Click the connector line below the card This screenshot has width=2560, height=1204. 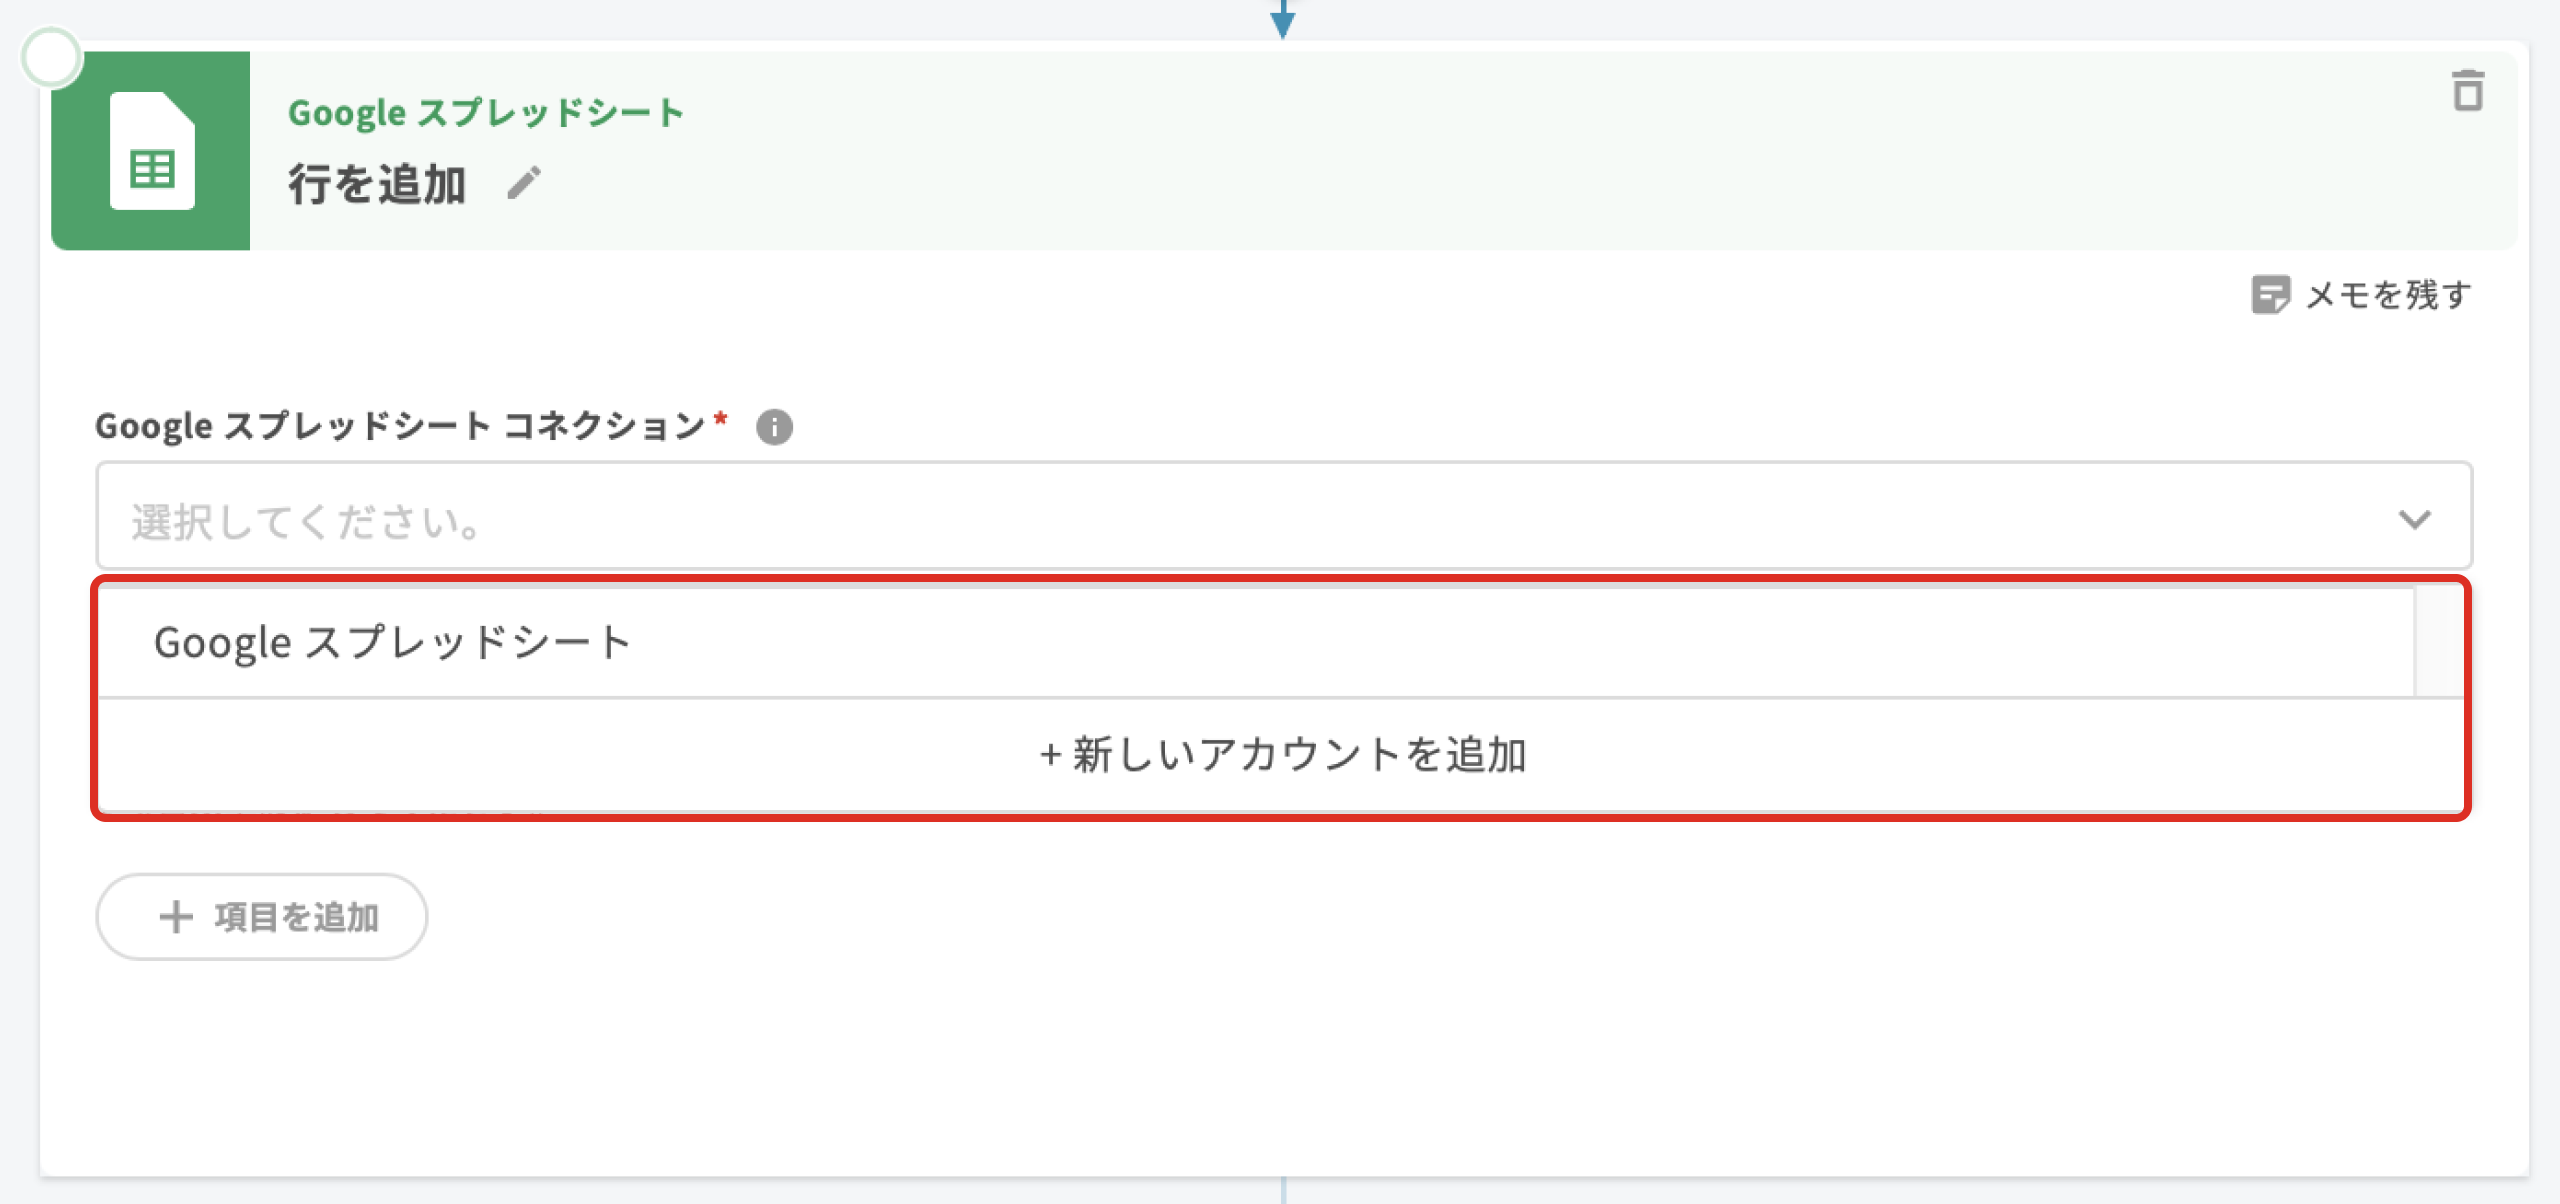(x=1282, y=1190)
